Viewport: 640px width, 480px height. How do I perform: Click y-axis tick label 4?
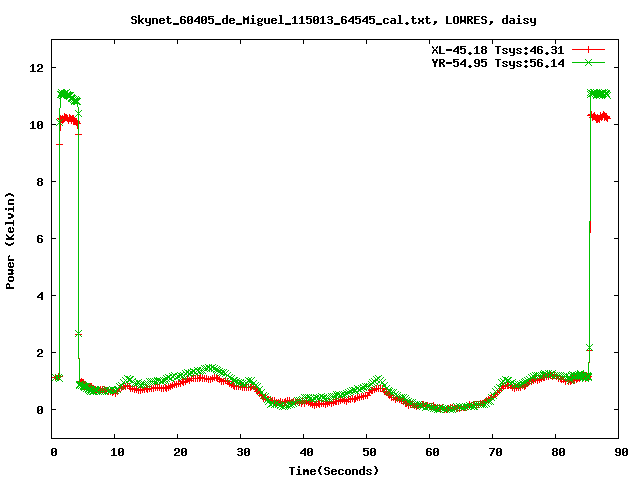(x=40, y=296)
